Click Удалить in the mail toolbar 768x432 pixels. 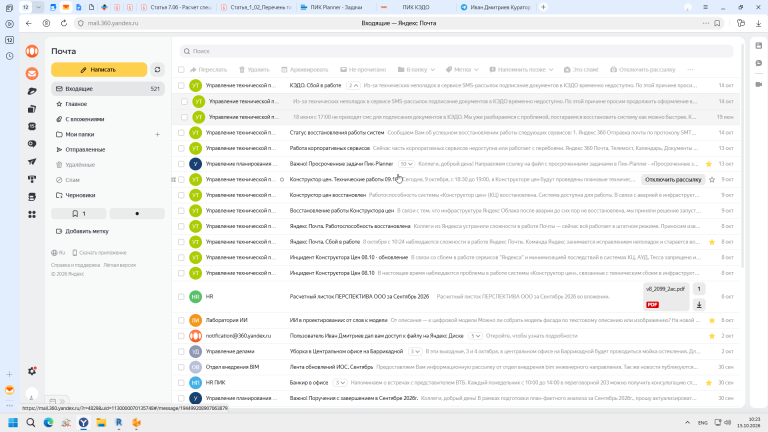pos(254,70)
